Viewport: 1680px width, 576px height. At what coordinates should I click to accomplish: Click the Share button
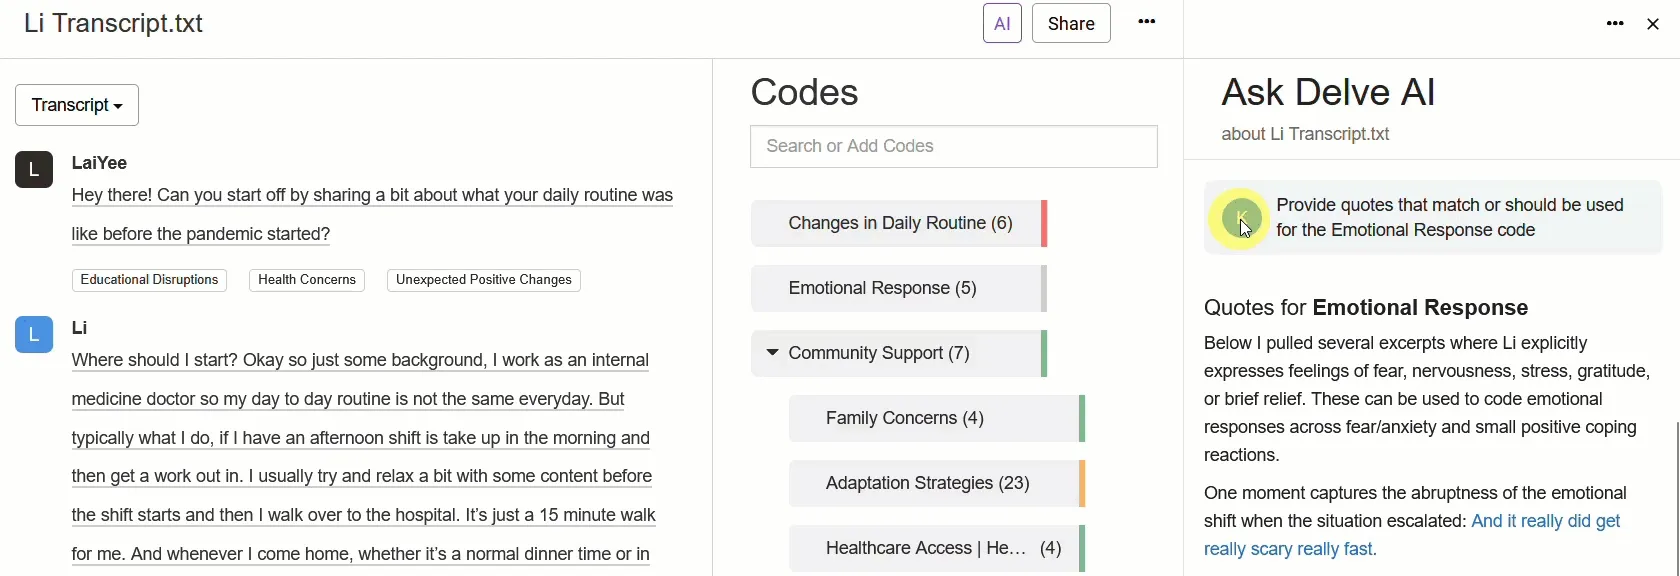pos(1071,23)
